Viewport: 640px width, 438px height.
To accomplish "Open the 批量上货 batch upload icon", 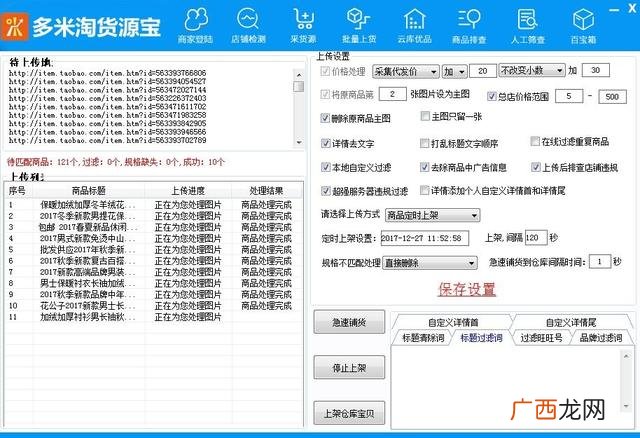I will point(358,25).
